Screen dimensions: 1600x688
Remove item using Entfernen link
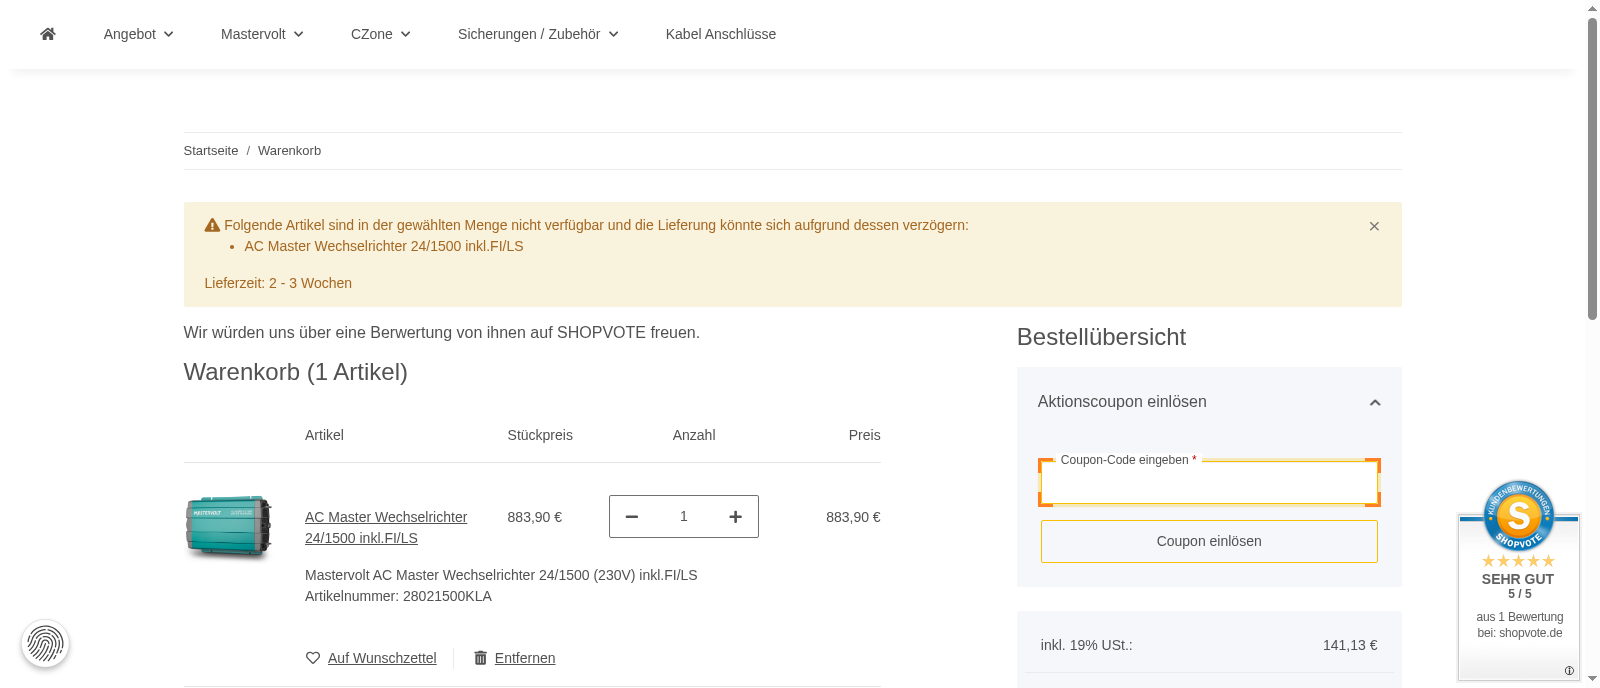coord(525,658)
